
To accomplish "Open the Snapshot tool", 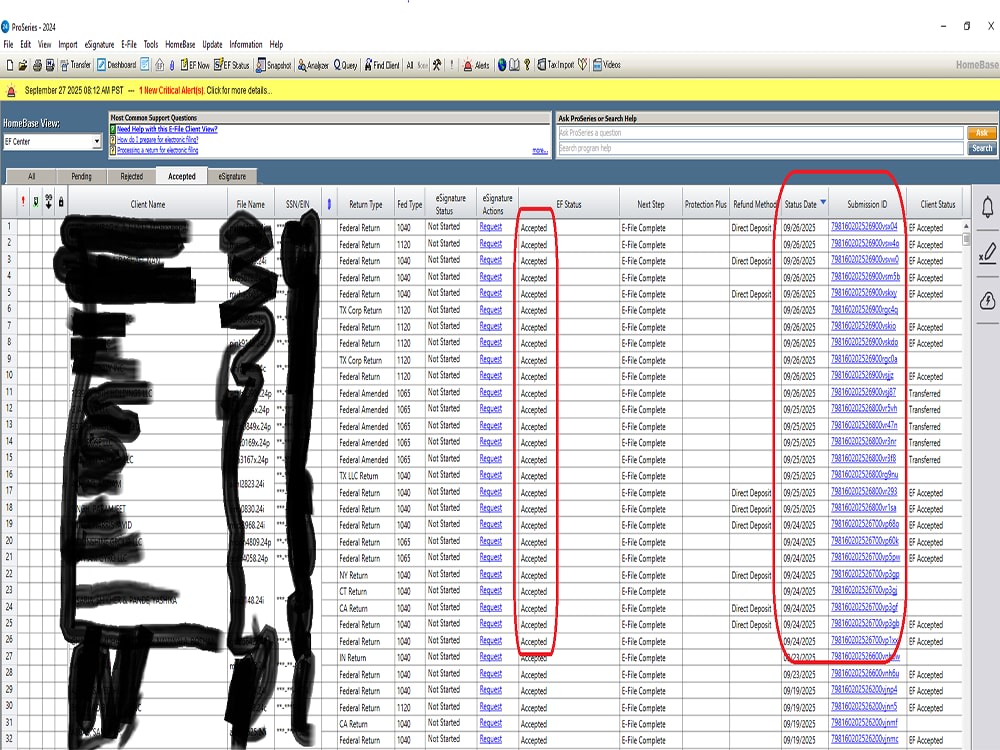I will (274, 65).
